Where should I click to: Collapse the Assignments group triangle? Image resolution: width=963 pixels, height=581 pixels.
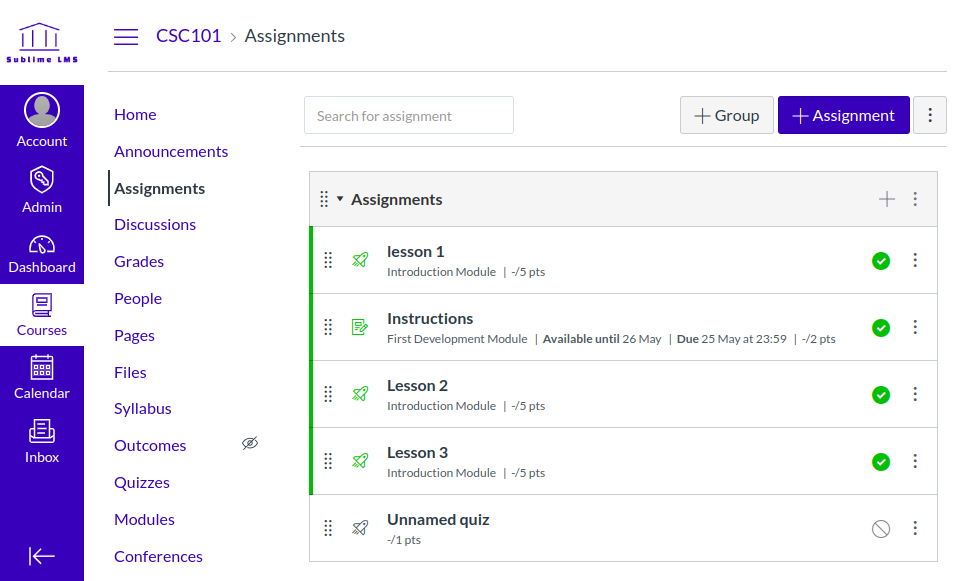tap(340, 199)
